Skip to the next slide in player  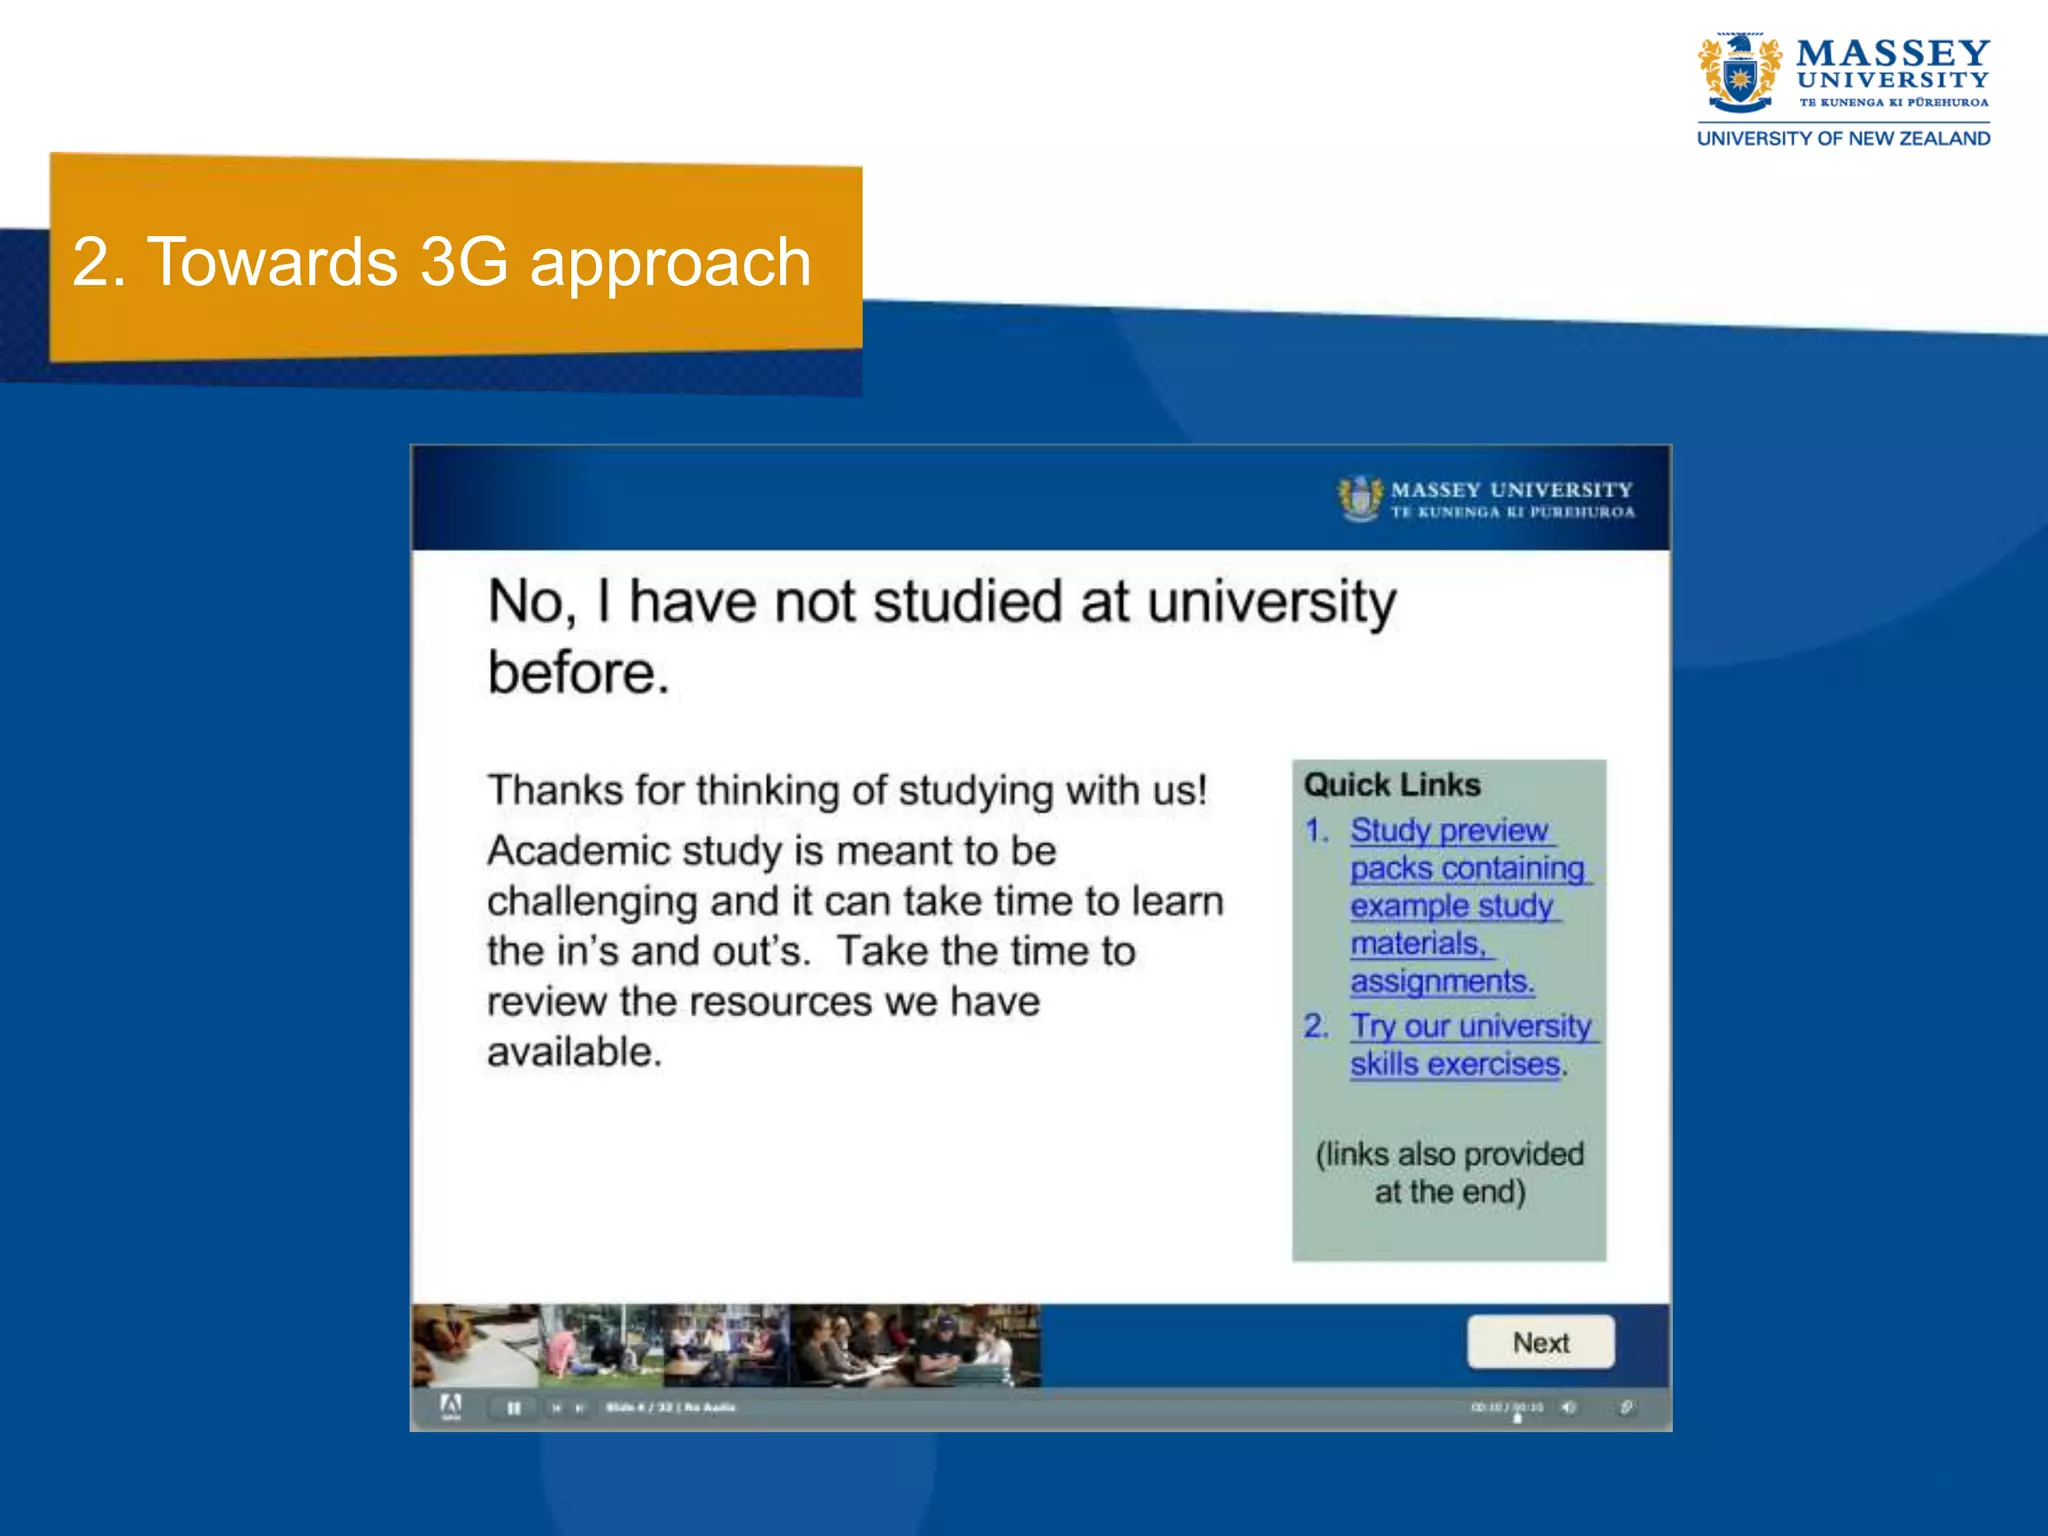(x=579, y=1408)
